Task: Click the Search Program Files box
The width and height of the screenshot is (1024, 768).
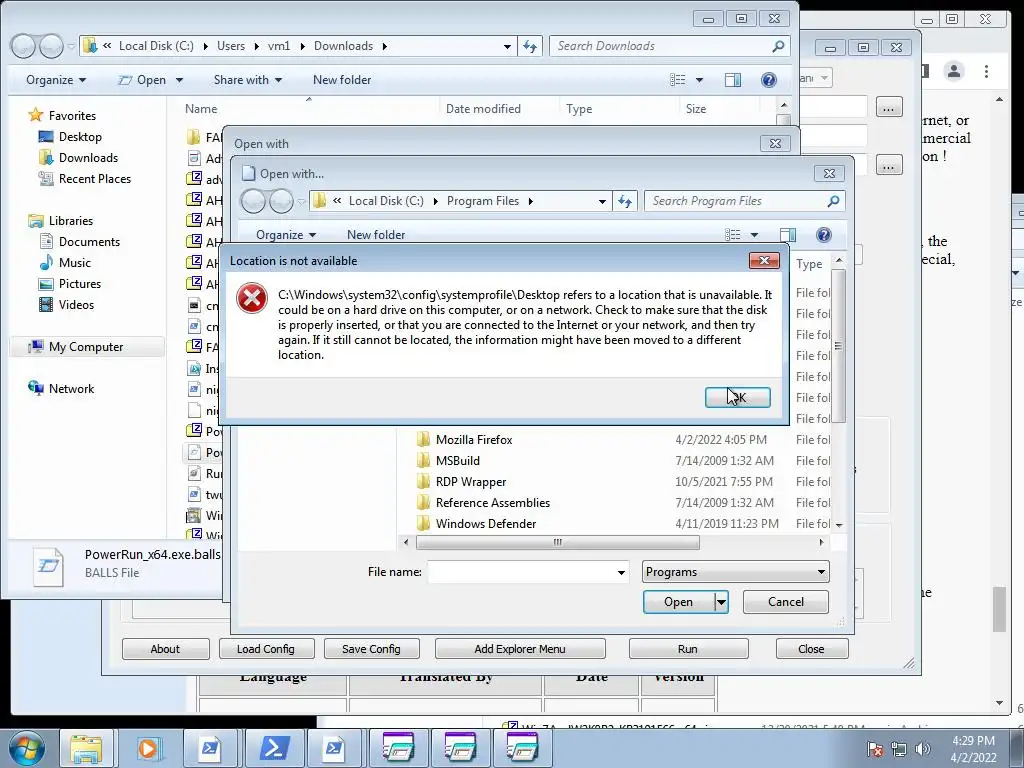Action: [735, 201]
